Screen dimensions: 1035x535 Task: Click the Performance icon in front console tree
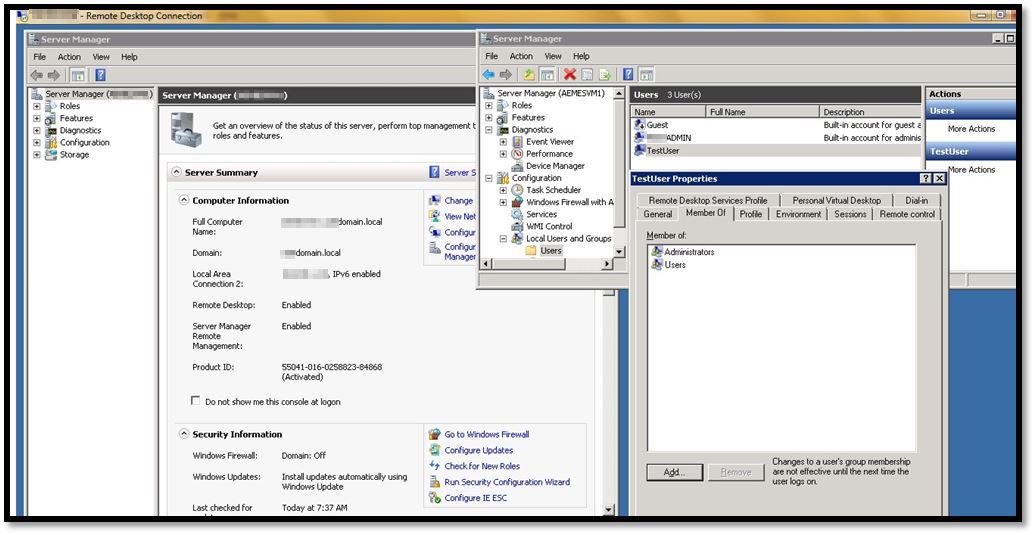tap(518, 153)
